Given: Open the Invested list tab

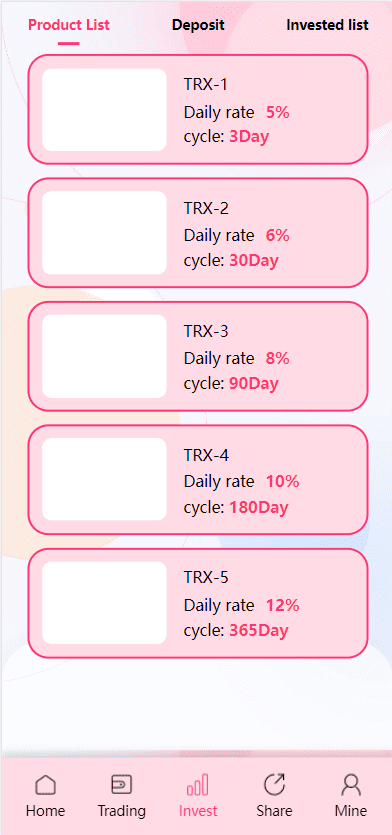Looking at the screenshot, I should point(327,25).
